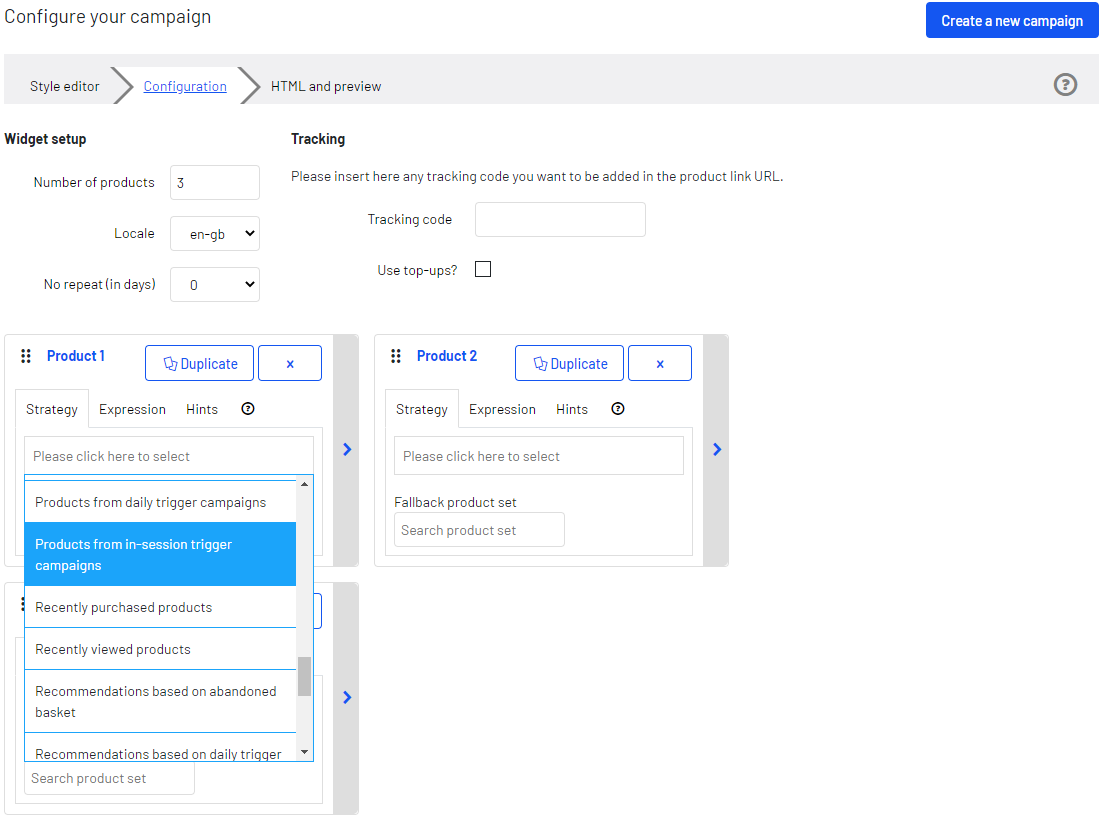The image size is (1102, 816).
Task: Click Create a new campaign
Action: pyautogui.click(x=1011, y=20)
